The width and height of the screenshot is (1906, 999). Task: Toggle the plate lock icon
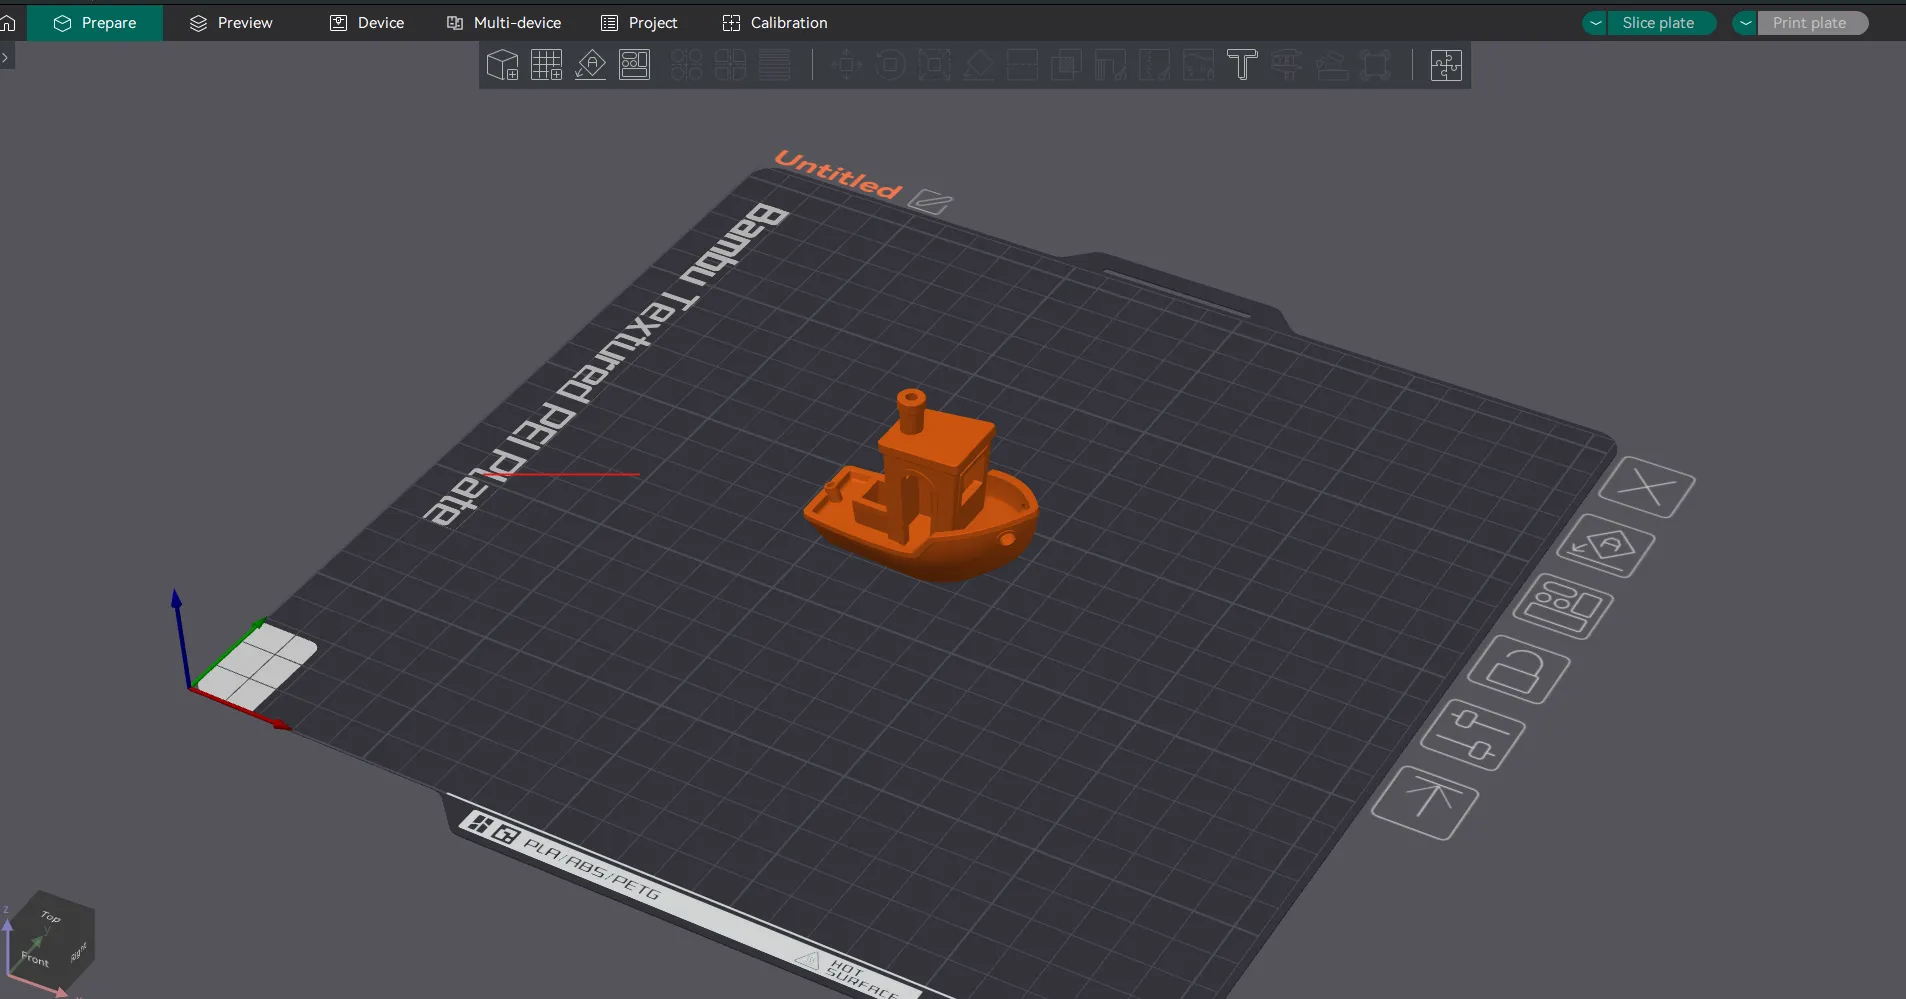tap(1519, 669)
